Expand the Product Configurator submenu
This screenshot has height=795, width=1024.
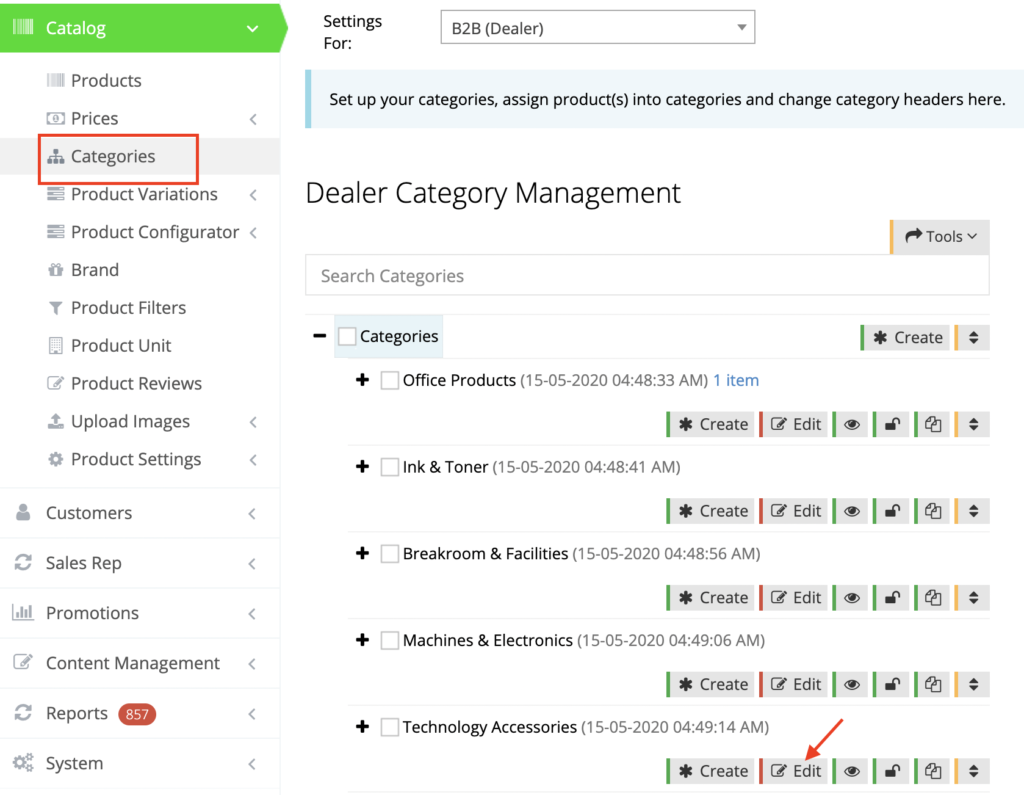point(253,233)
